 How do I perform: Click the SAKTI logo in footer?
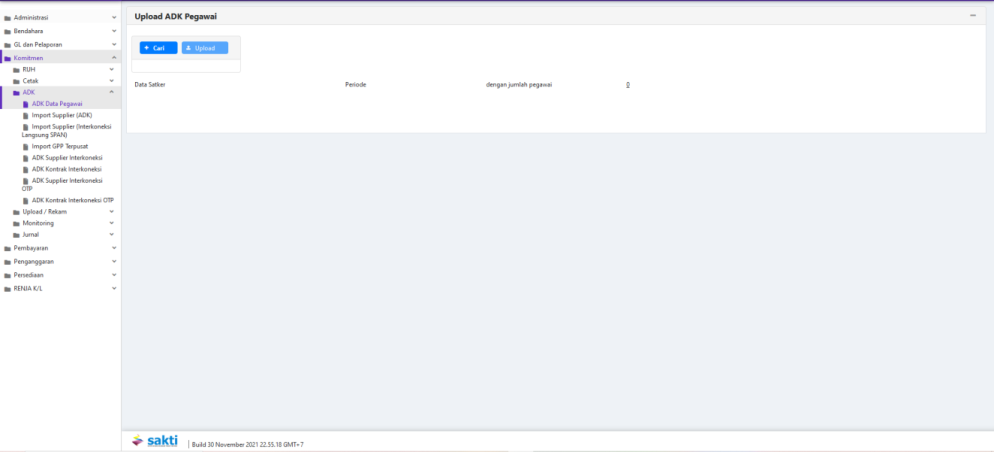point(155,441)
